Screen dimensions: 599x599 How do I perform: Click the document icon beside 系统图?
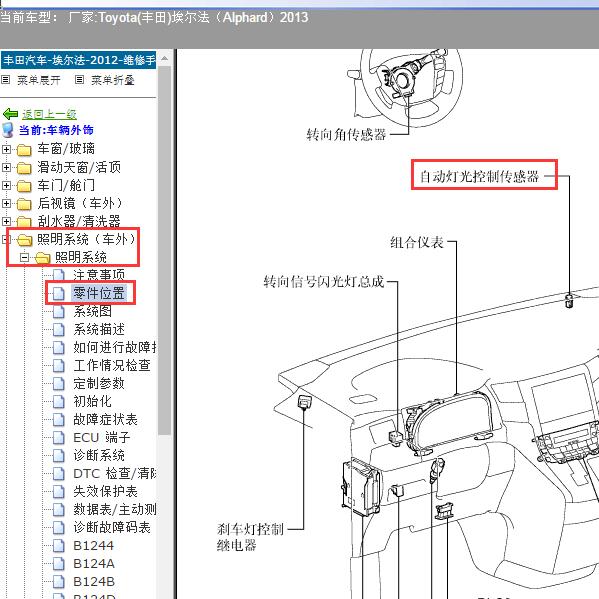tap(58, 311)
